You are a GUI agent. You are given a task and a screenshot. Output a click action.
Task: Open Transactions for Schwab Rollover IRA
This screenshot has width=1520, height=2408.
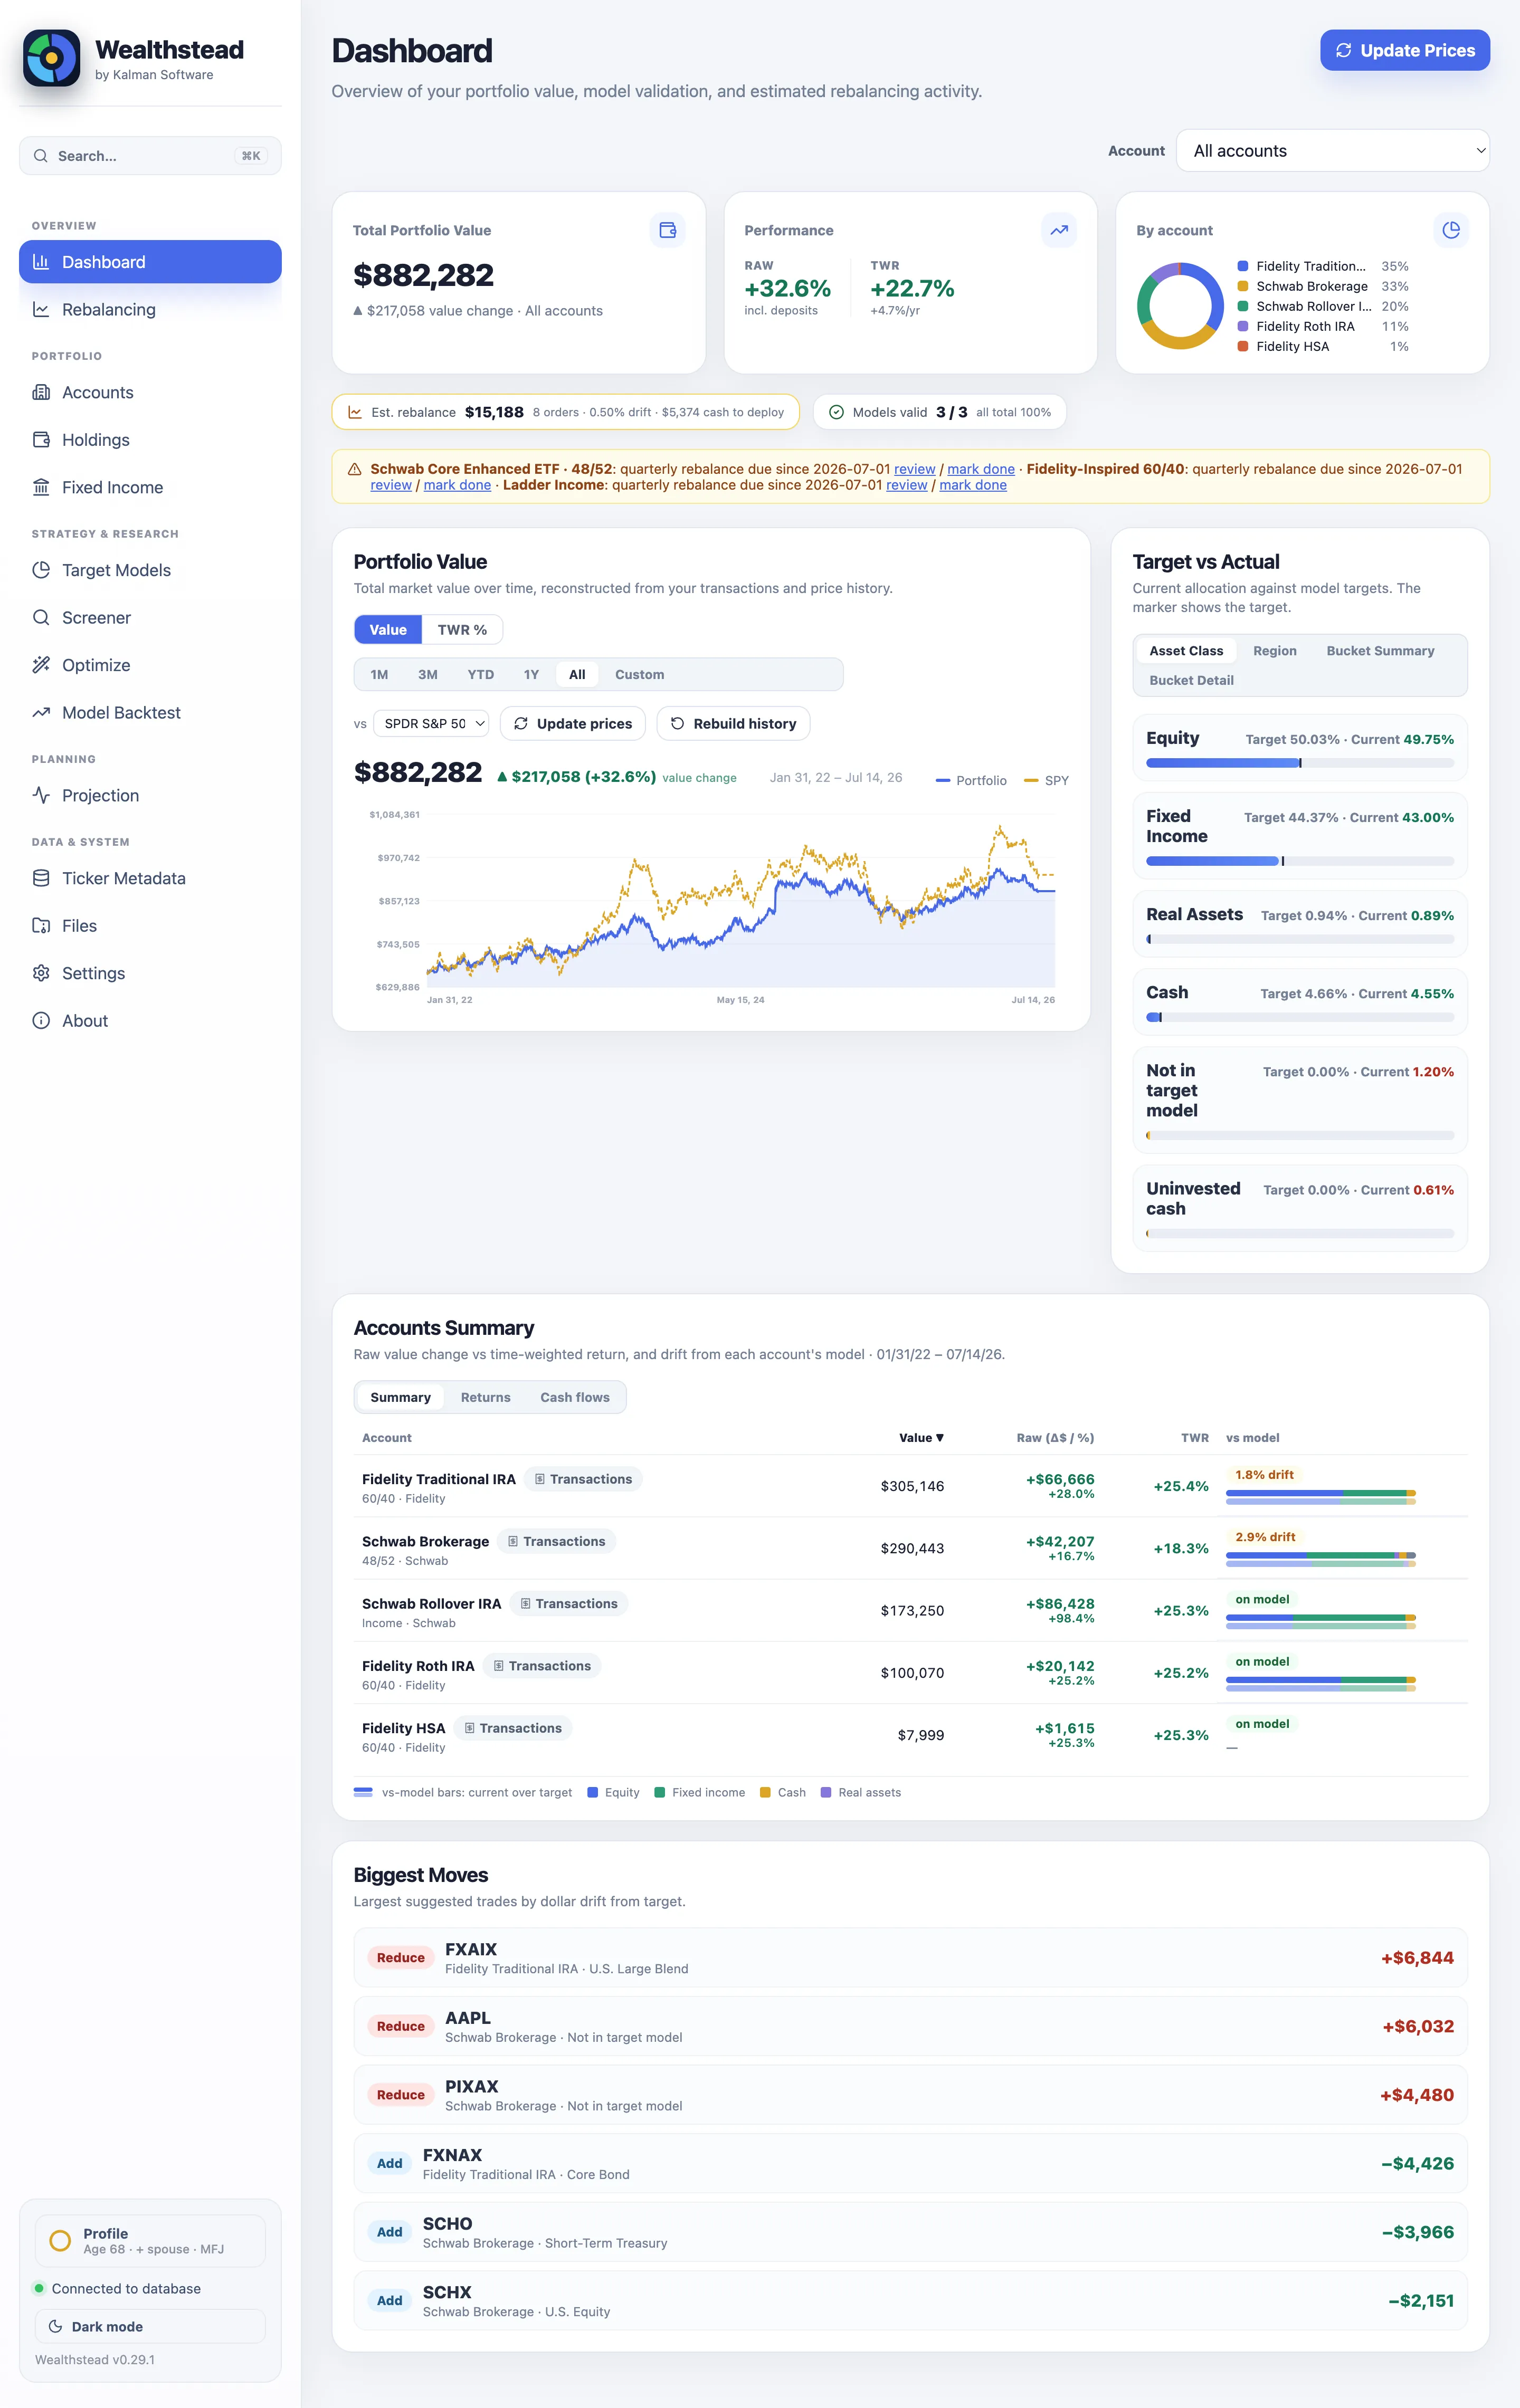point(569,1604)
